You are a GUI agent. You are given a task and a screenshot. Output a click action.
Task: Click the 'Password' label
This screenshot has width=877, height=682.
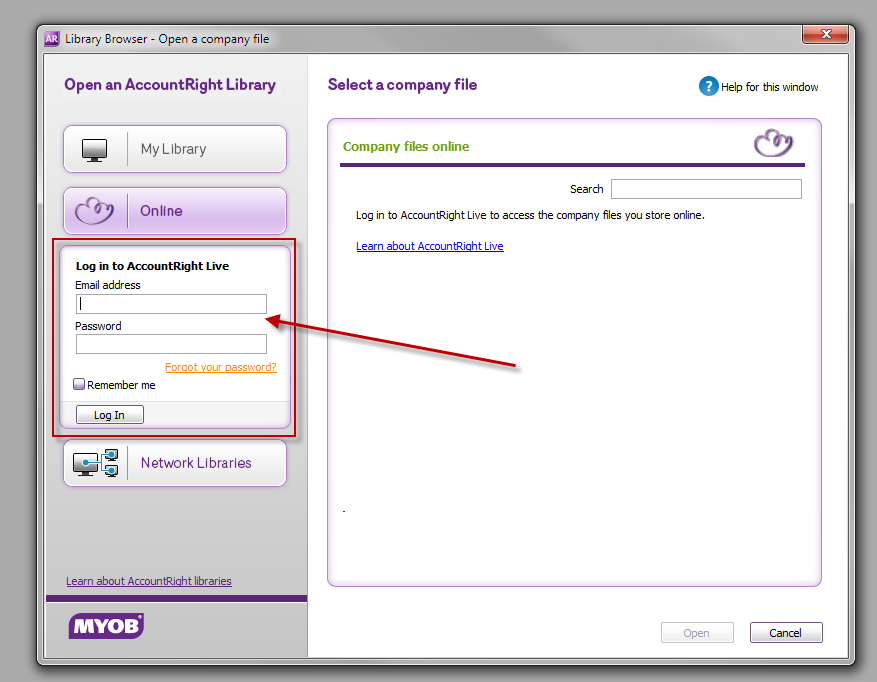click(98, 326)
